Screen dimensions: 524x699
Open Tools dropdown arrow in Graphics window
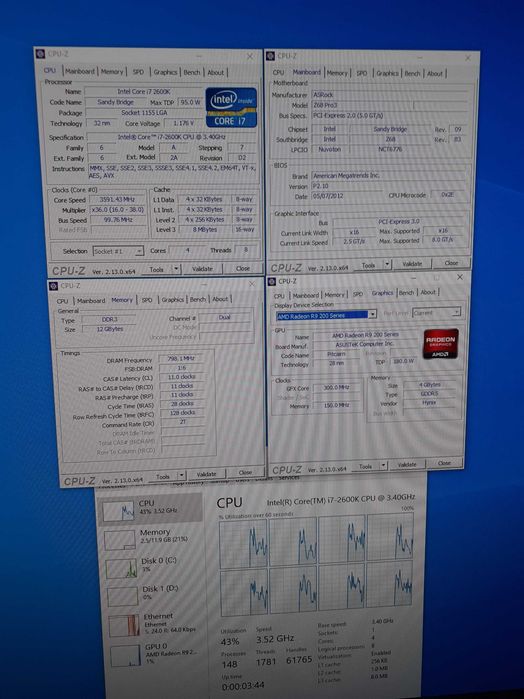point(384,465)
